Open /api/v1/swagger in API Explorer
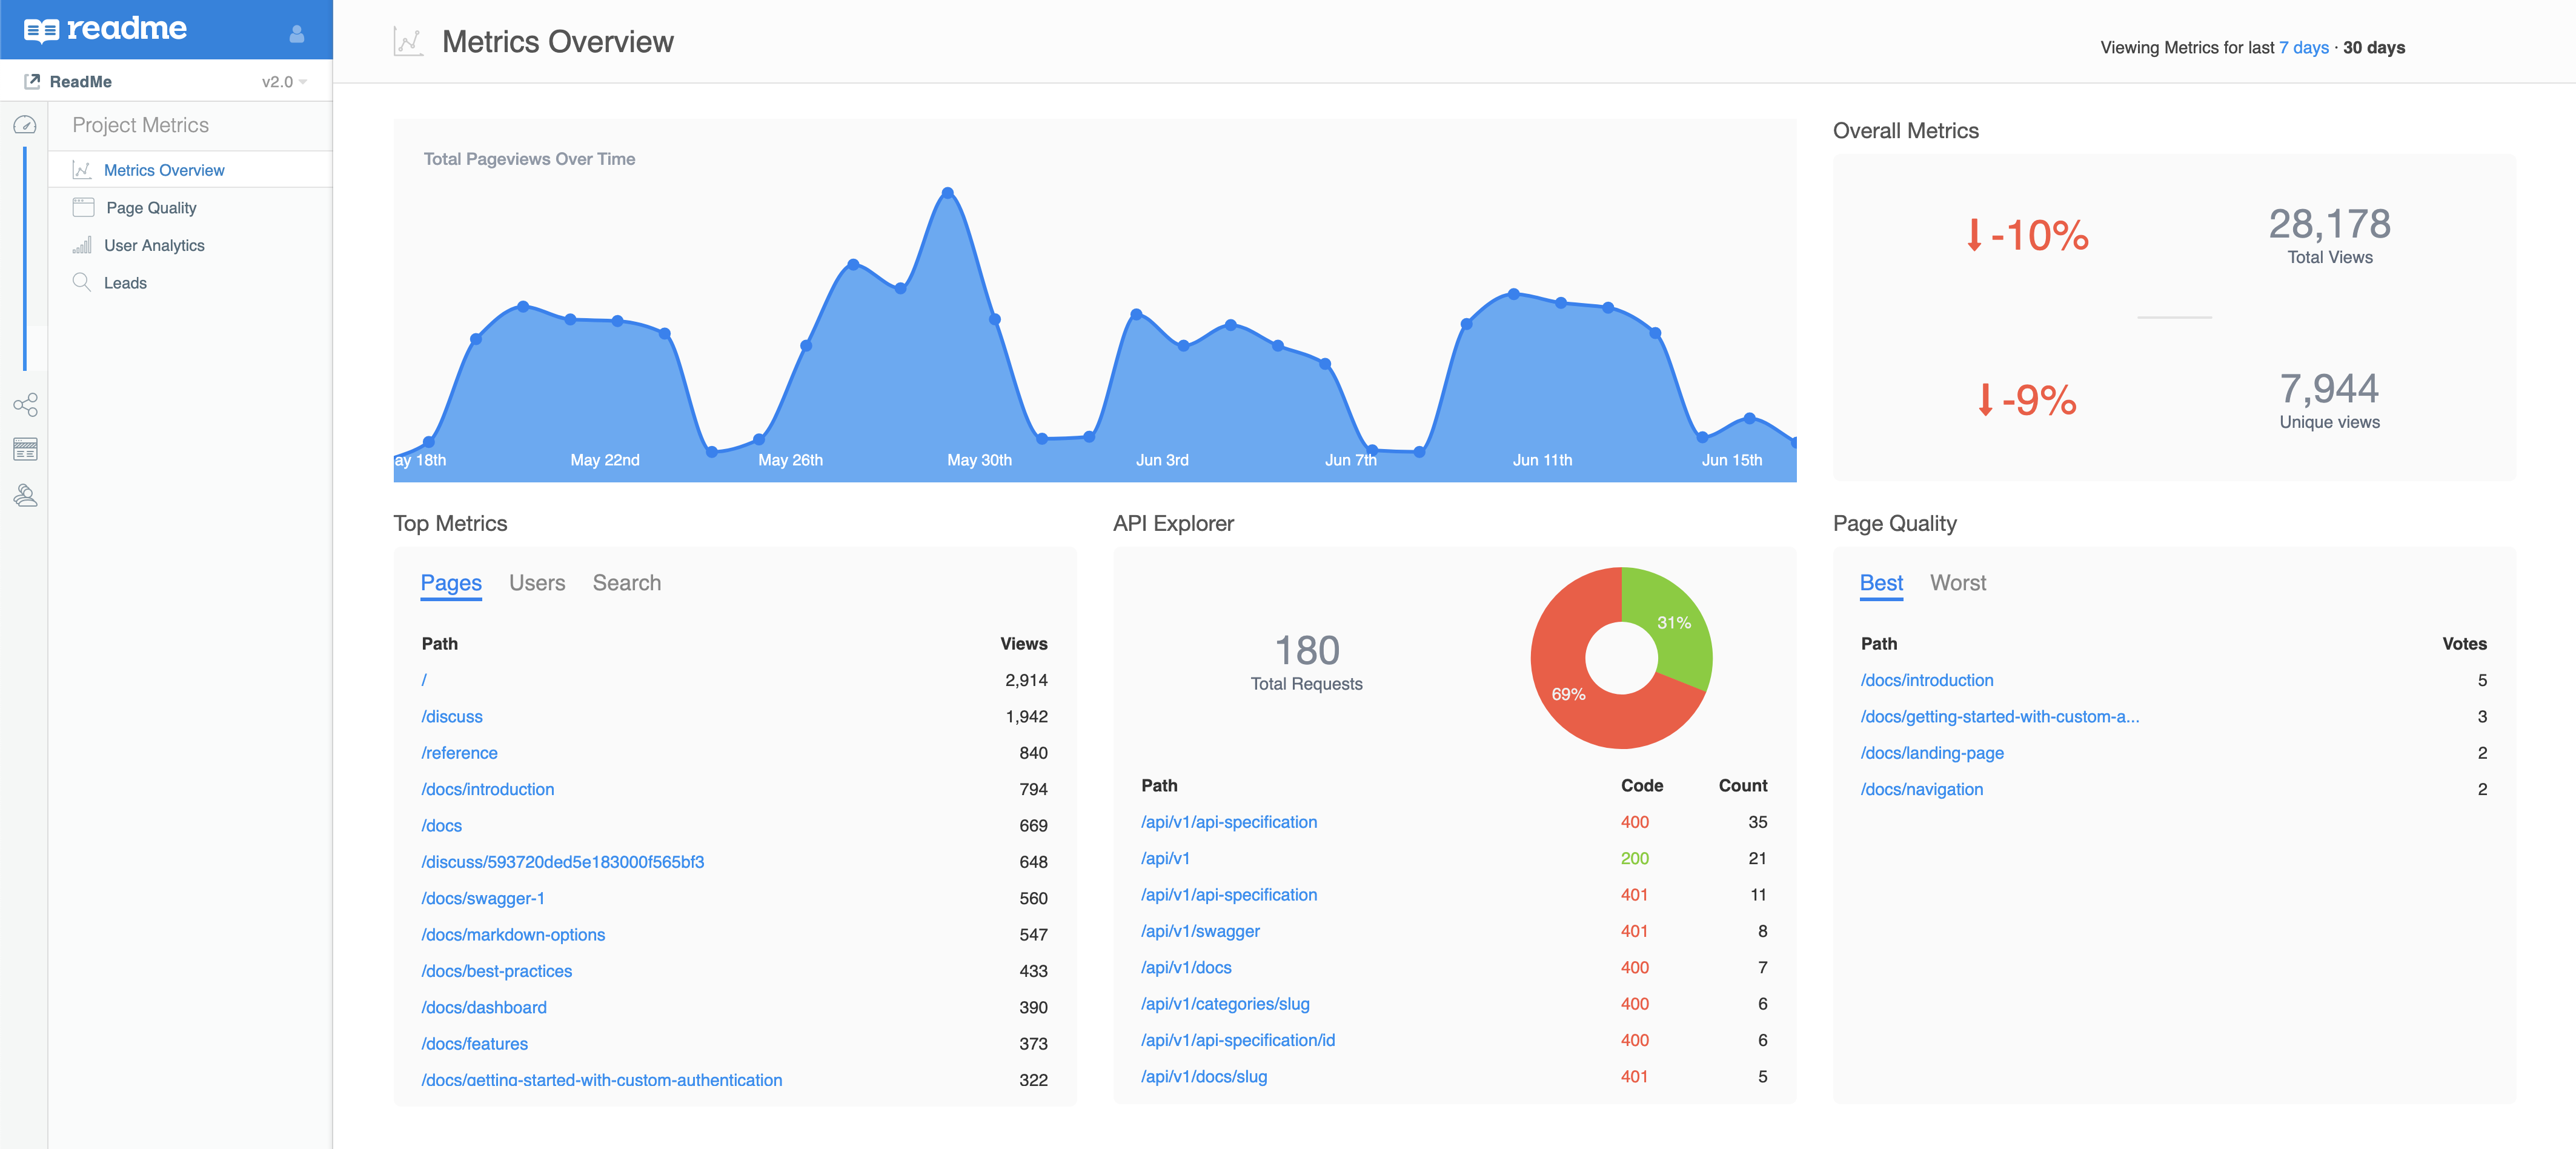Screen dimensions: 2576x1149 (1200, 931)
